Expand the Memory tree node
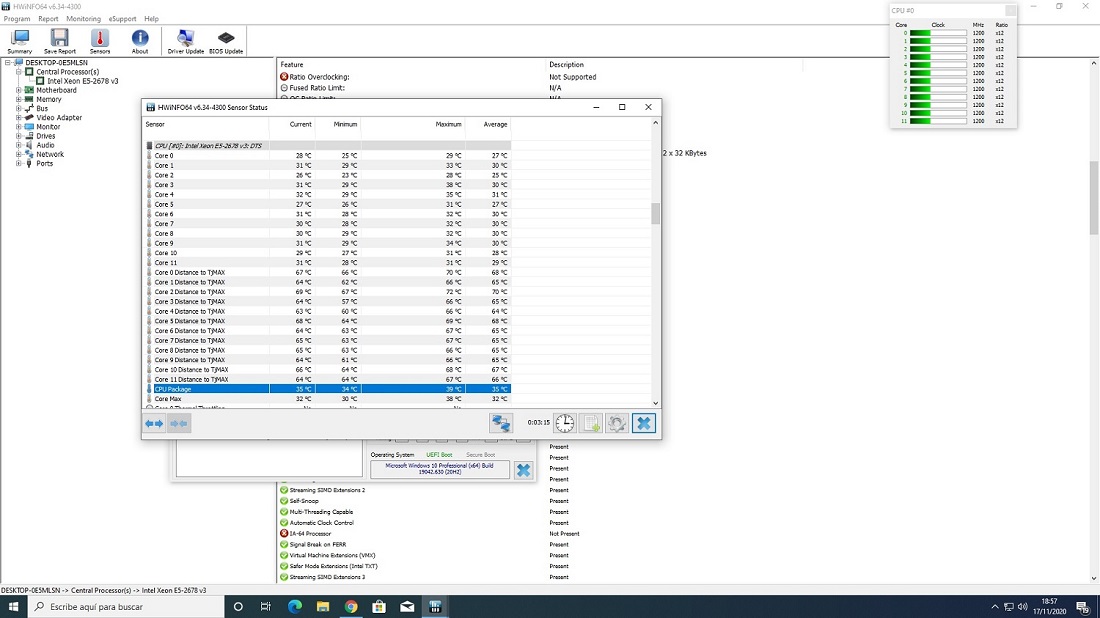The image size is (1100, 618). [x=19, y=100]
